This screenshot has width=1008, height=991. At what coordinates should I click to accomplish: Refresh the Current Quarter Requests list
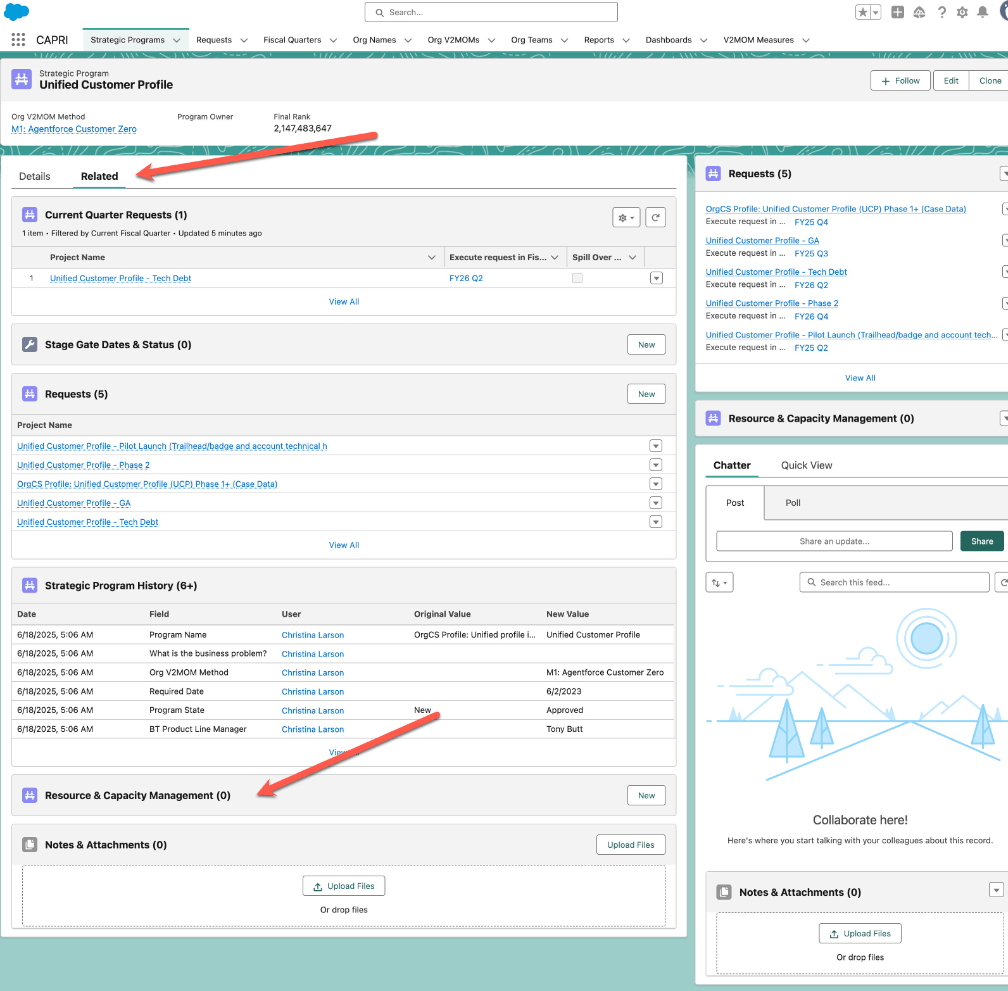(655, 218)
